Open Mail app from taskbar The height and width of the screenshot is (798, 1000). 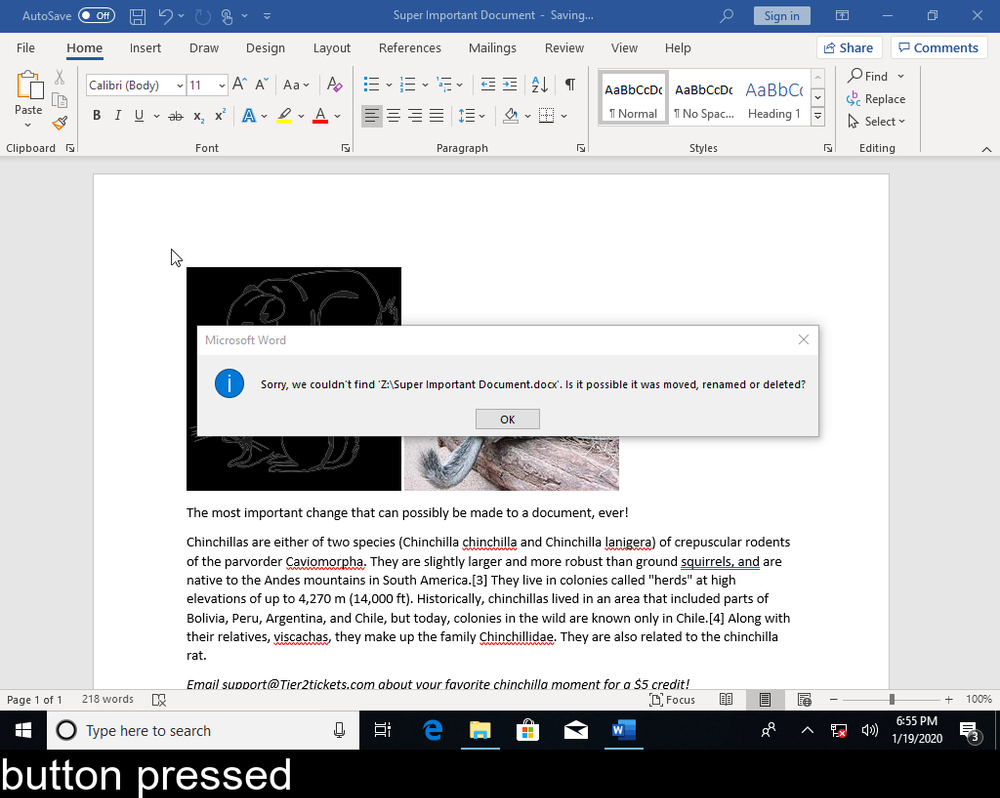point(576,730)
